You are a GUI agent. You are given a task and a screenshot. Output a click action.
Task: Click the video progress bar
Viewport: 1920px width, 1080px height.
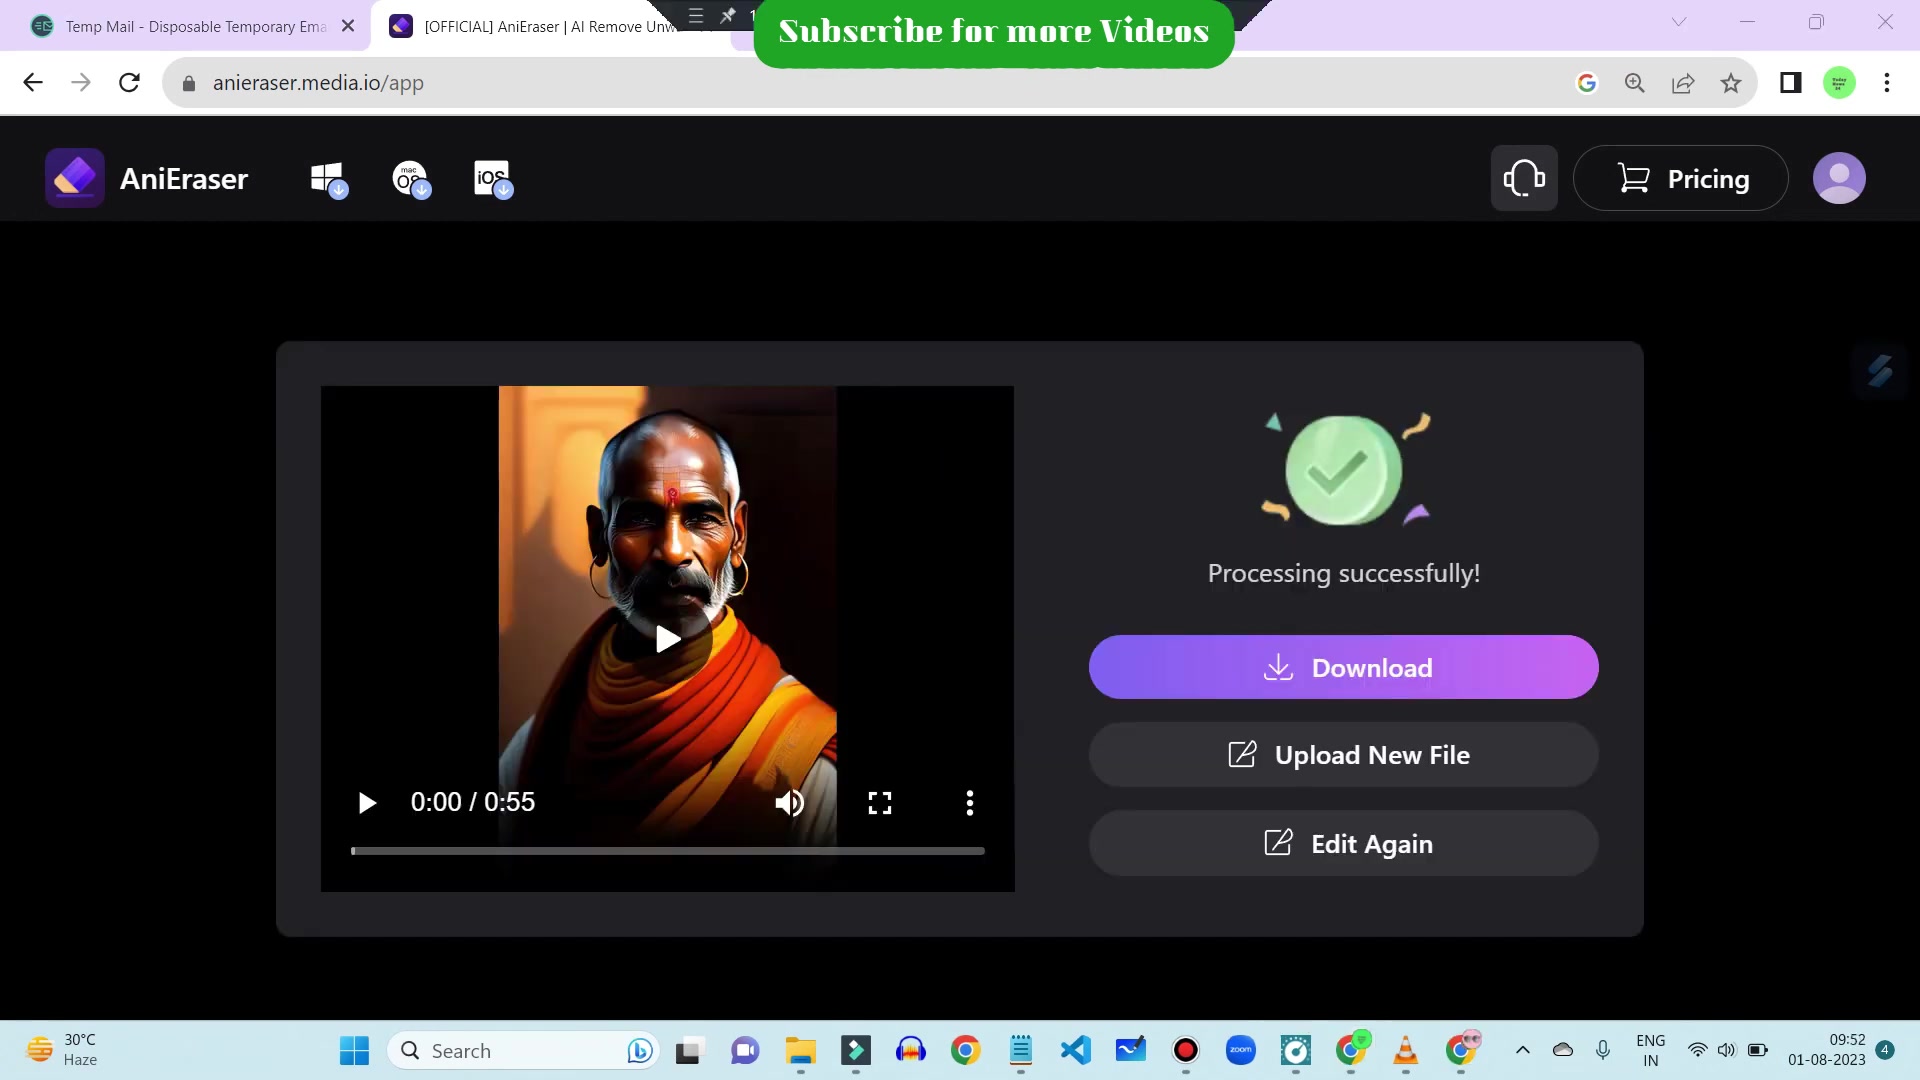pos(667,851)
